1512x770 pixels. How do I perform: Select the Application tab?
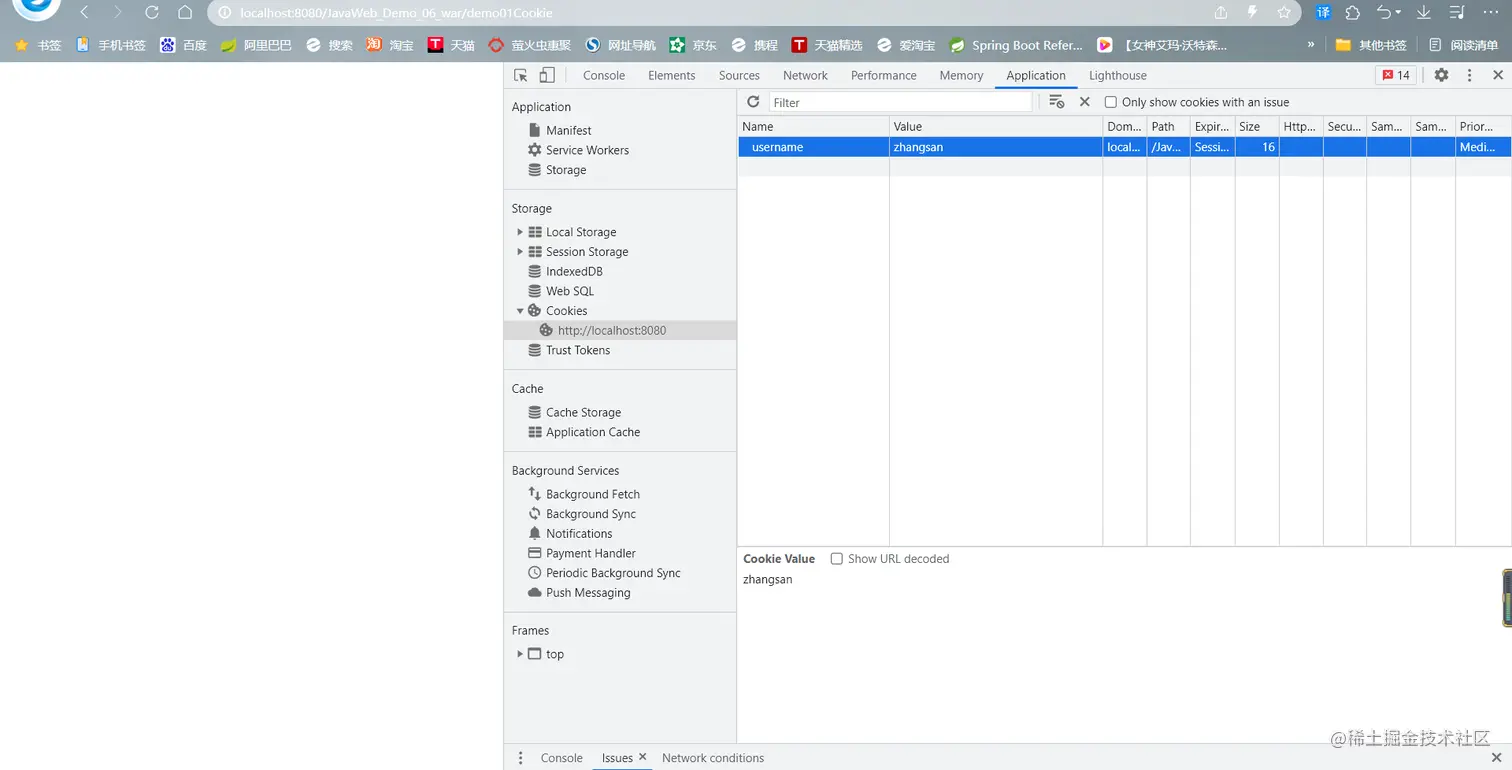pos(1036,75)
